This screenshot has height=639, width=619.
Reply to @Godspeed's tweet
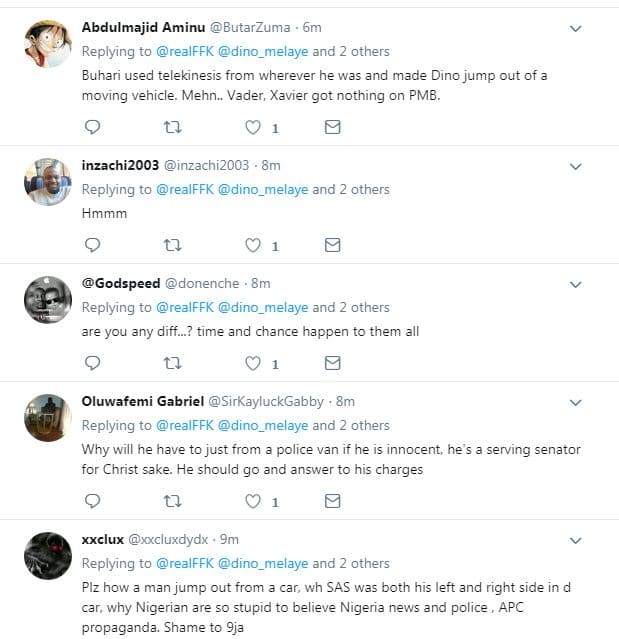(92, 363)
